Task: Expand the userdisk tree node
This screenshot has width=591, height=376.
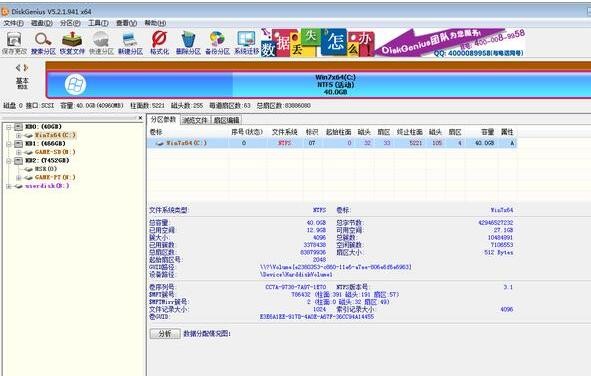Action: (8, 186)
